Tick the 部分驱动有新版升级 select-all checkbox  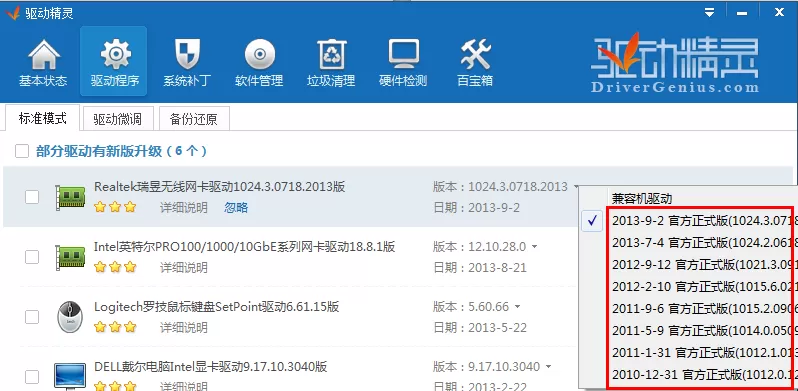click(22, 151)
